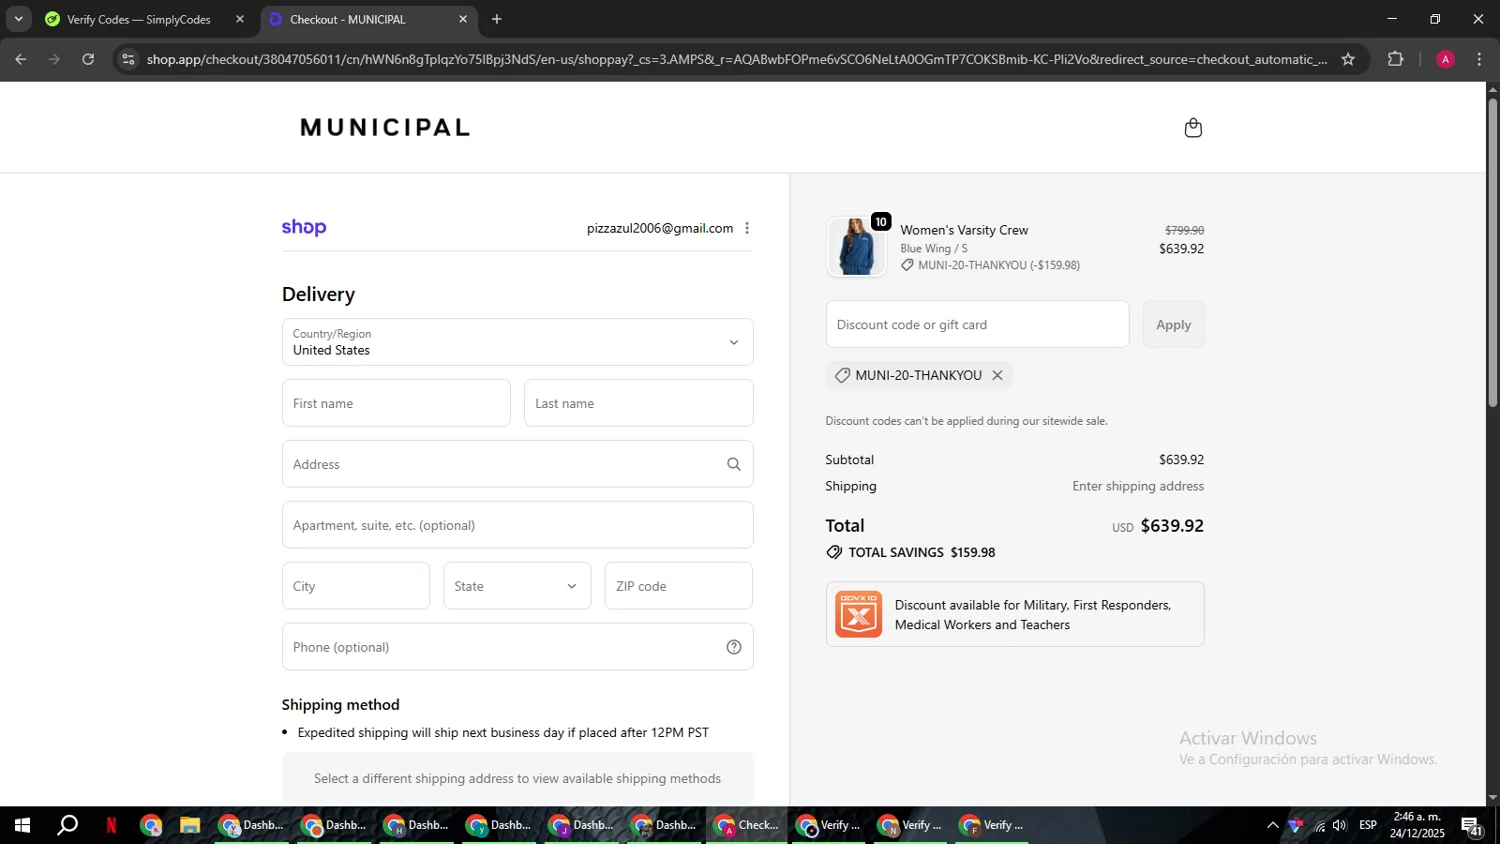
Task: Open the Netflix taskbar app
Action: [111, 825]
